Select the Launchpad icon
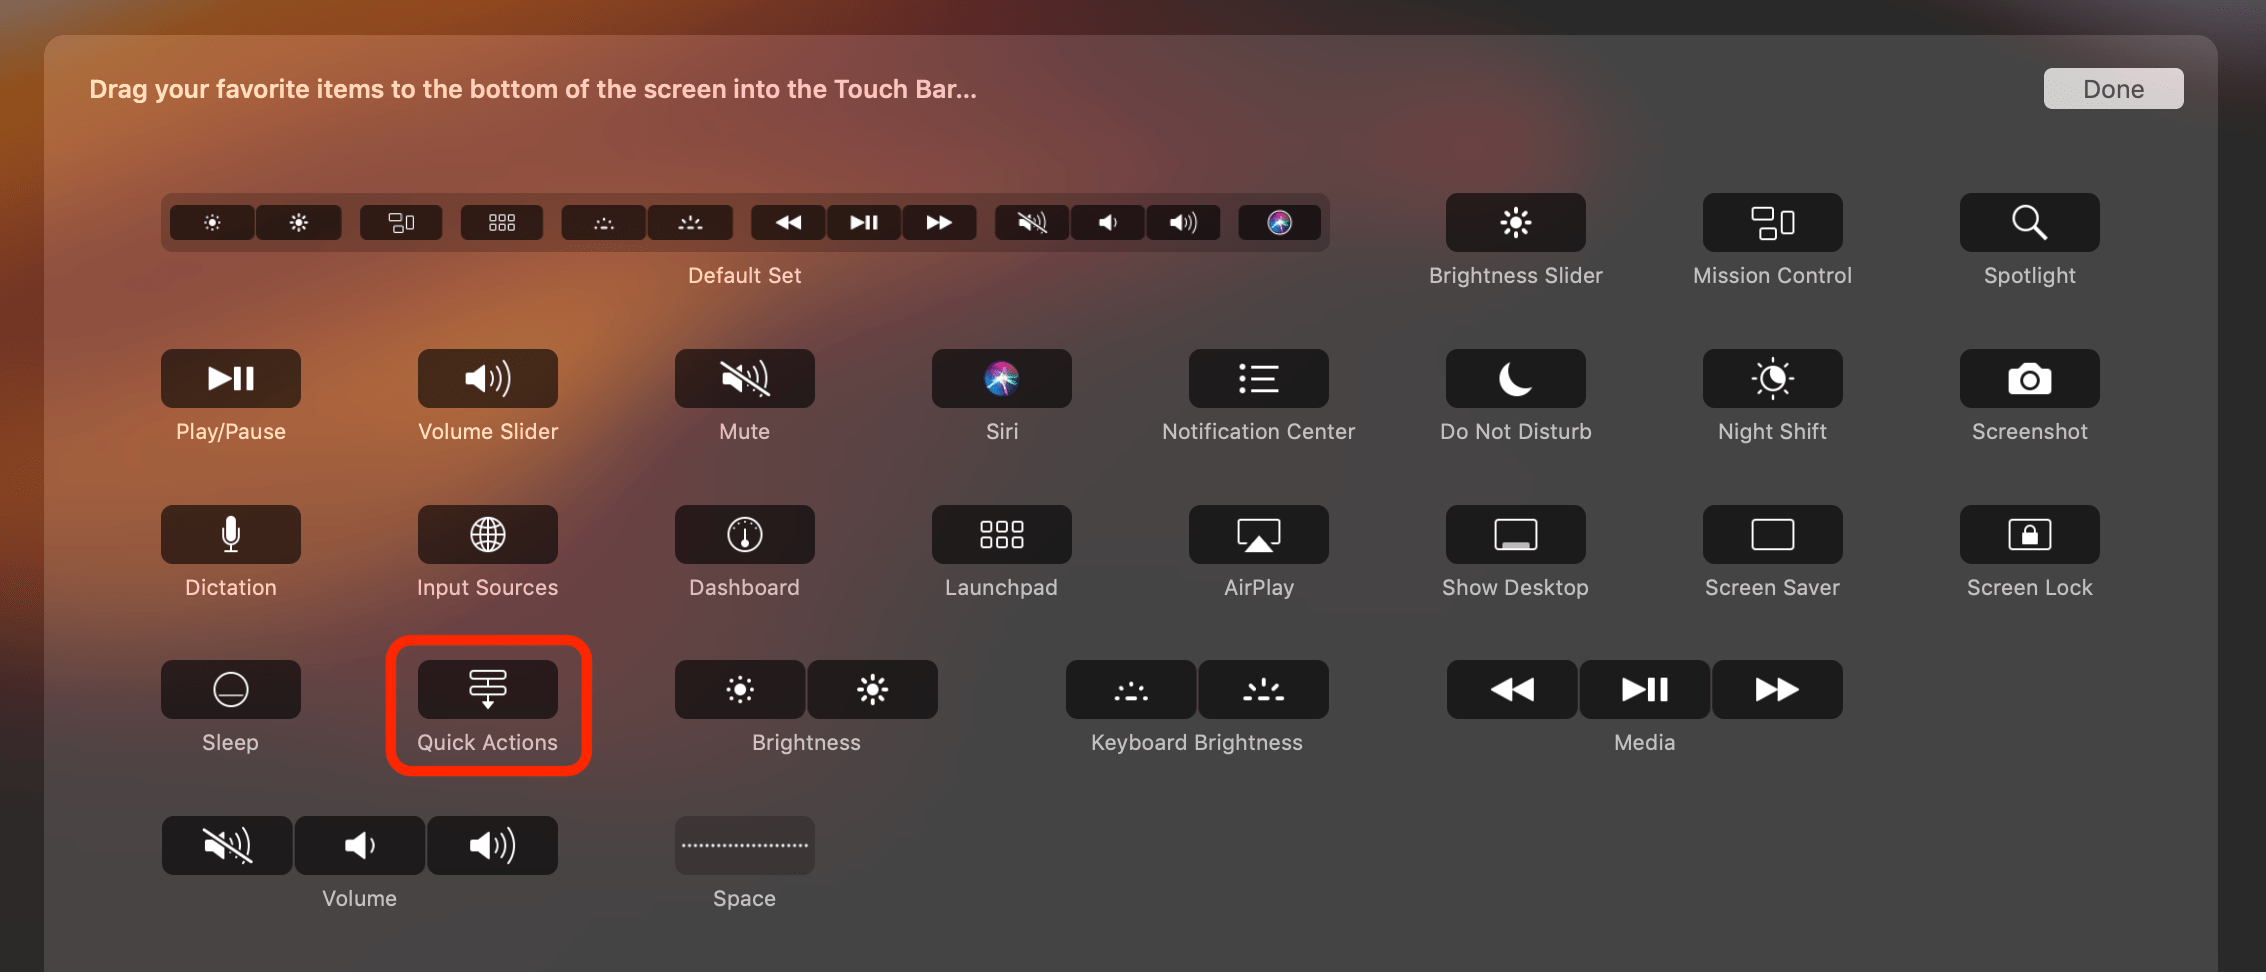2266x980 pixels. pos(1001,533)
